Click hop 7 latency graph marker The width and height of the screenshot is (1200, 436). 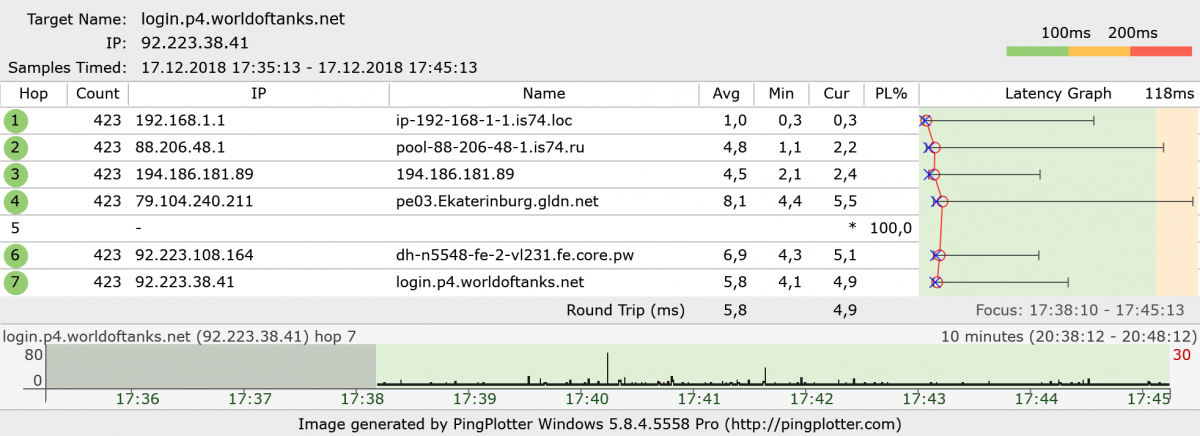click(x=936, y=282)
